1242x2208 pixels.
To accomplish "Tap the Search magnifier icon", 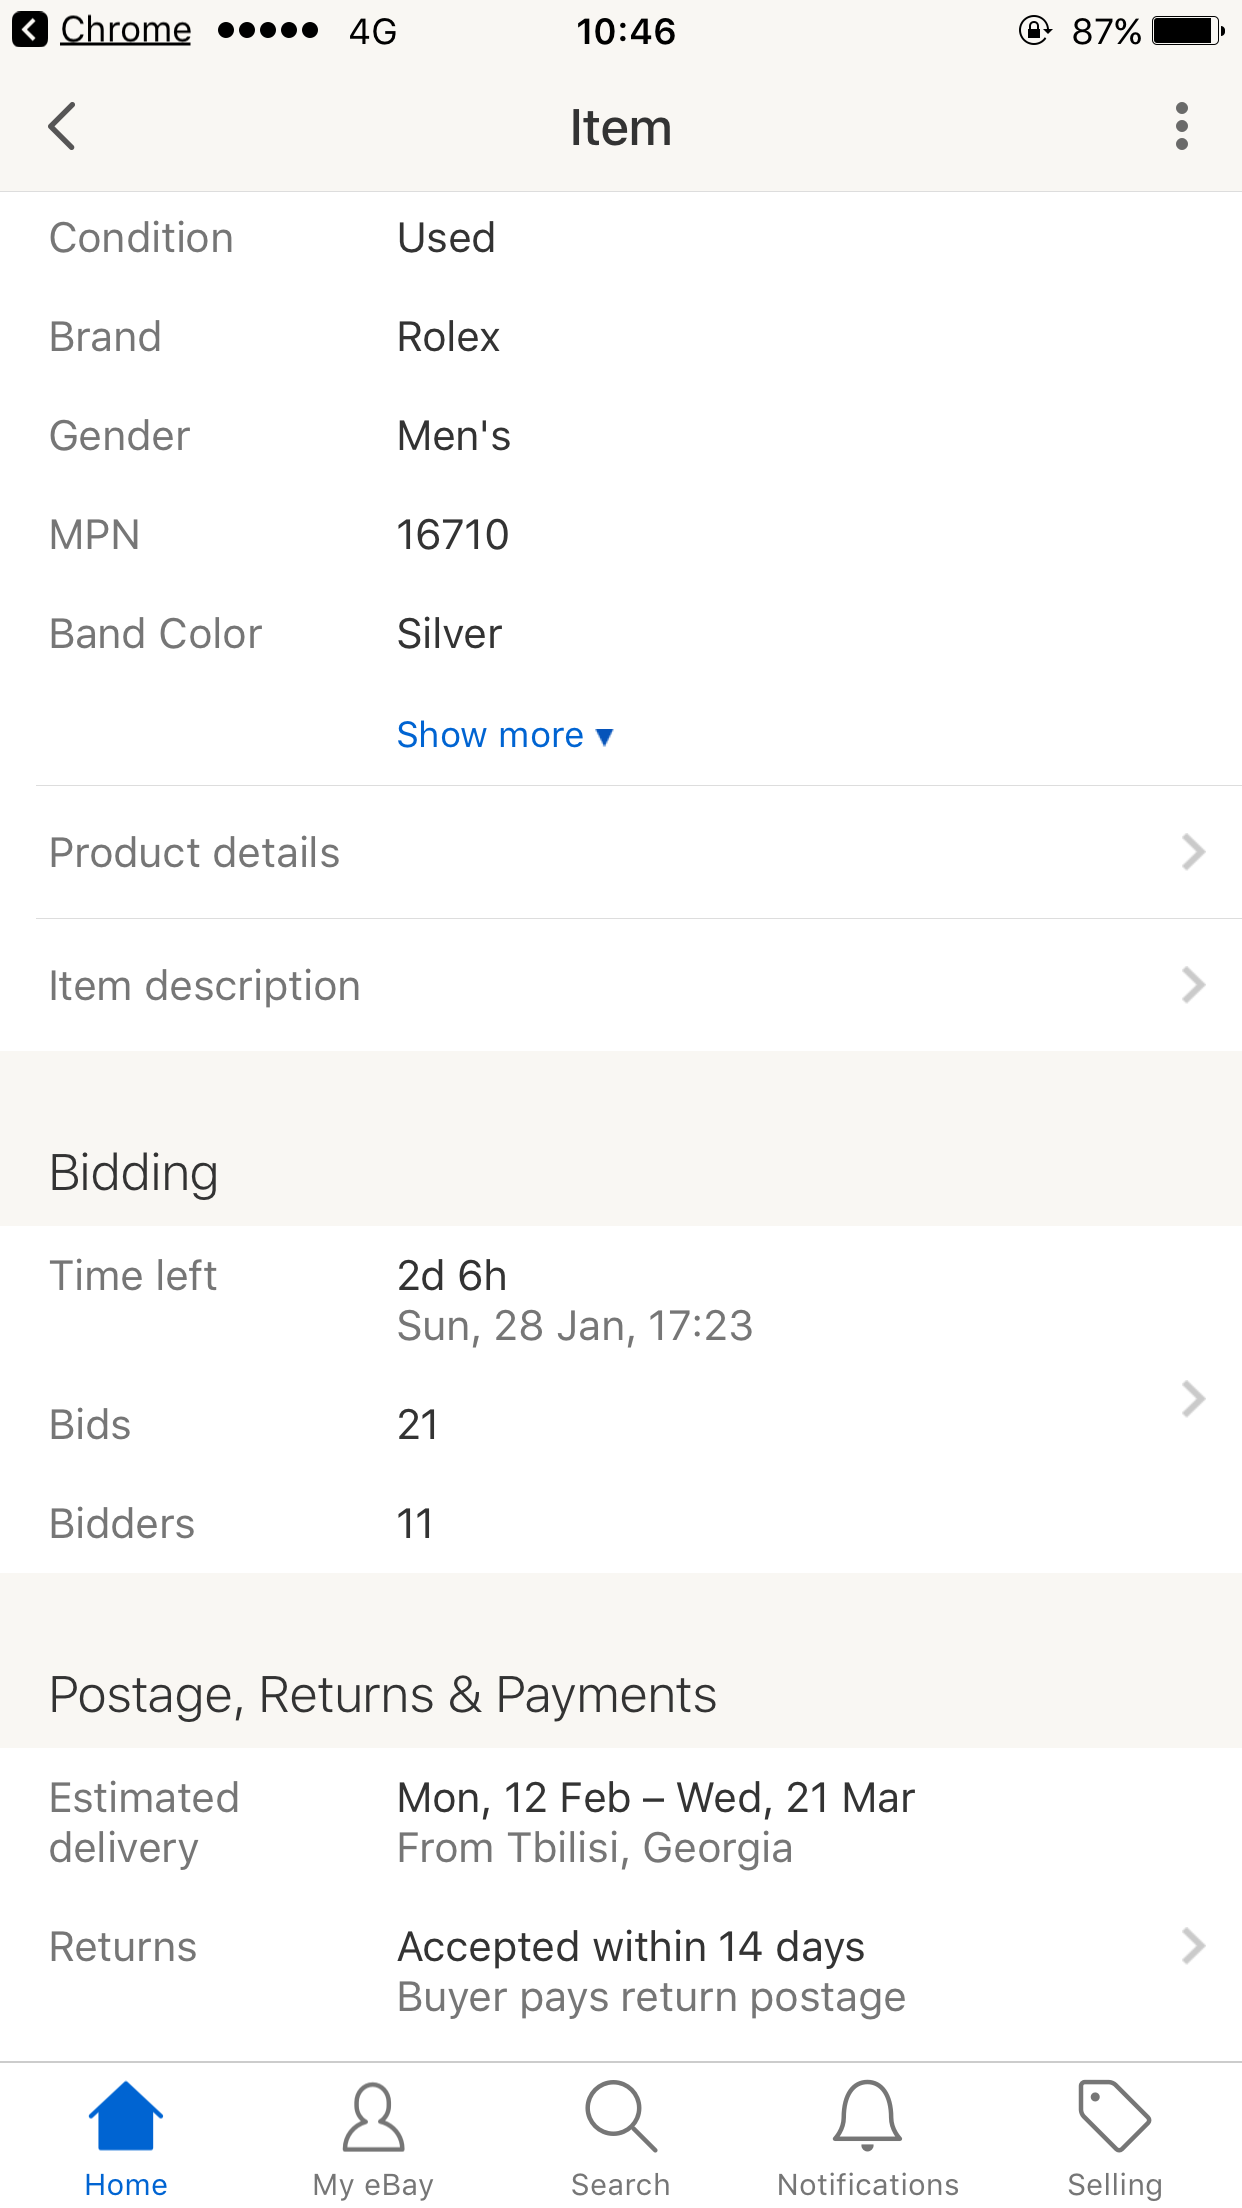I will [x=620, y=2116].
